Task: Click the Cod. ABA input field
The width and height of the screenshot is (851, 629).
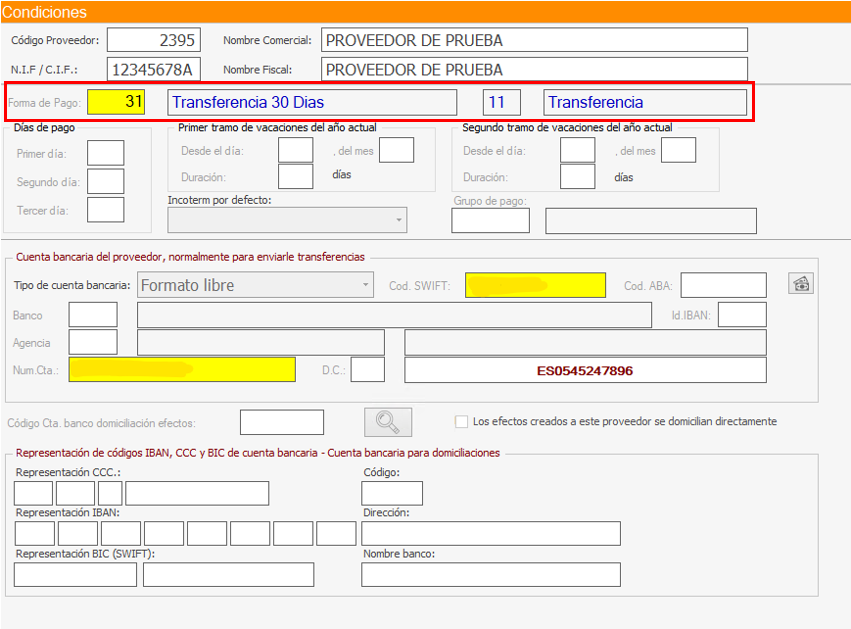Action: [723, 285]
